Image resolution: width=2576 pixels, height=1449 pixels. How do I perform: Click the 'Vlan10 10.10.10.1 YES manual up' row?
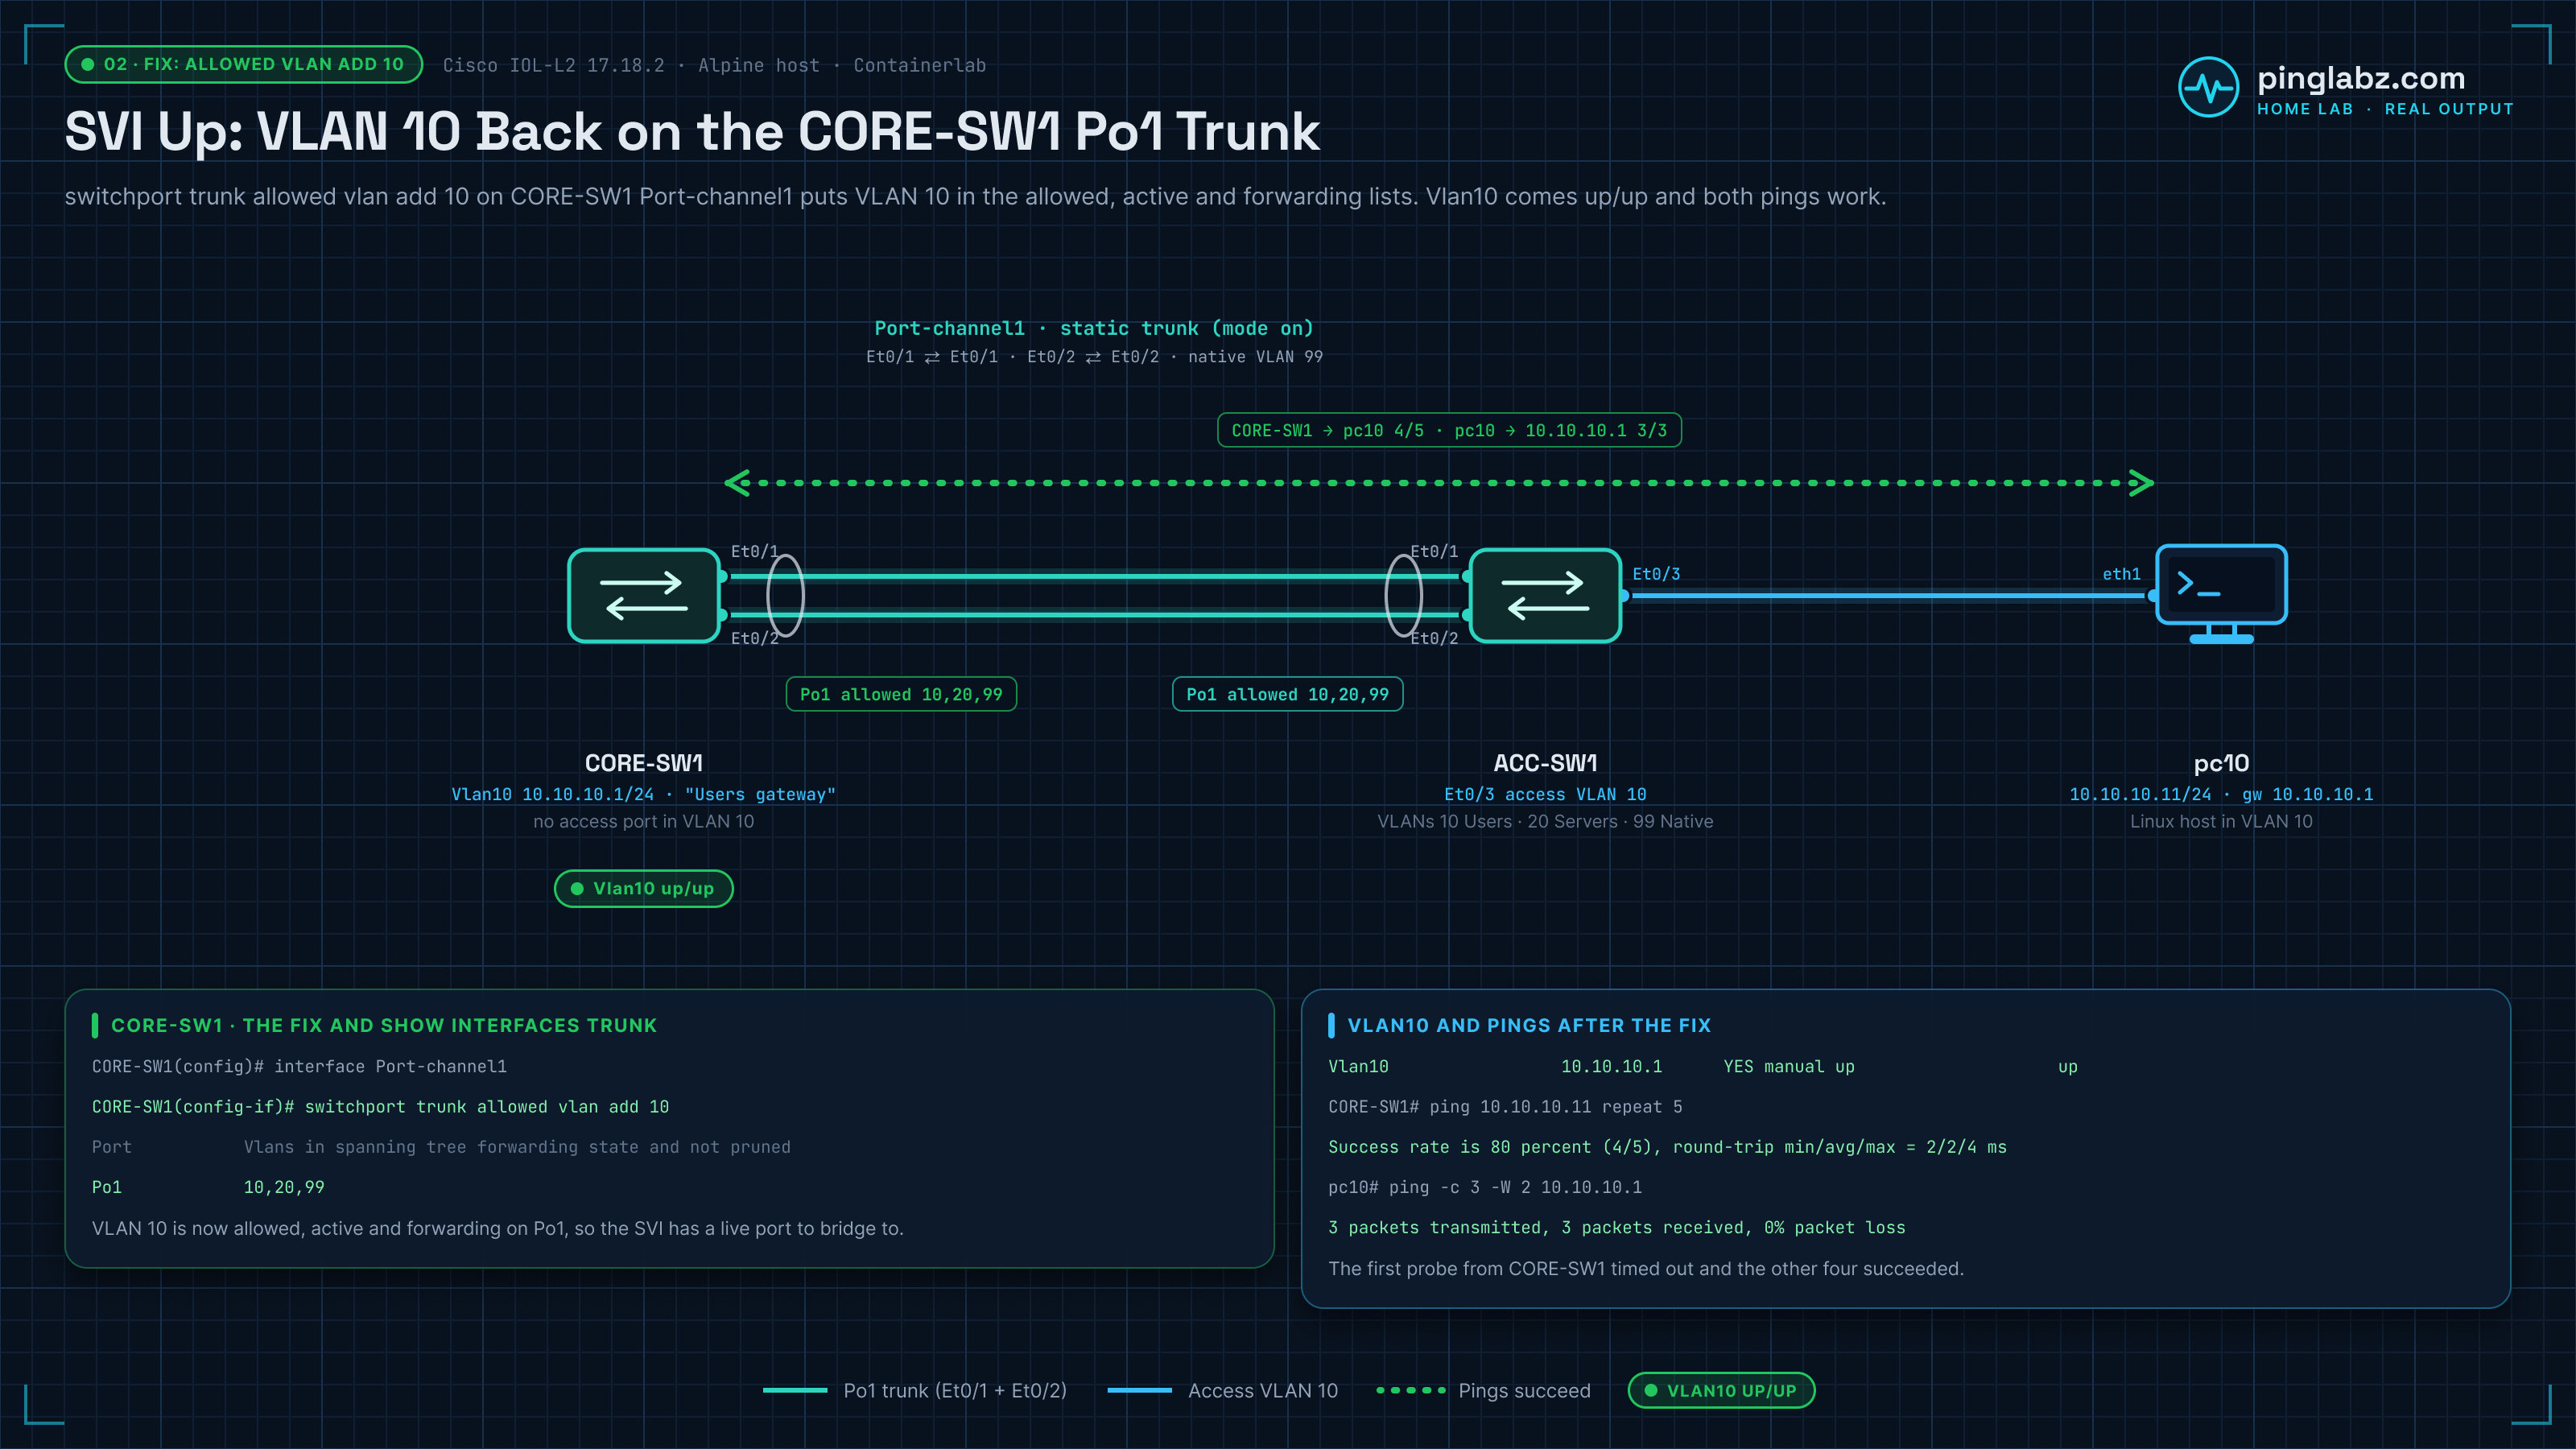click(1703, 1066)
